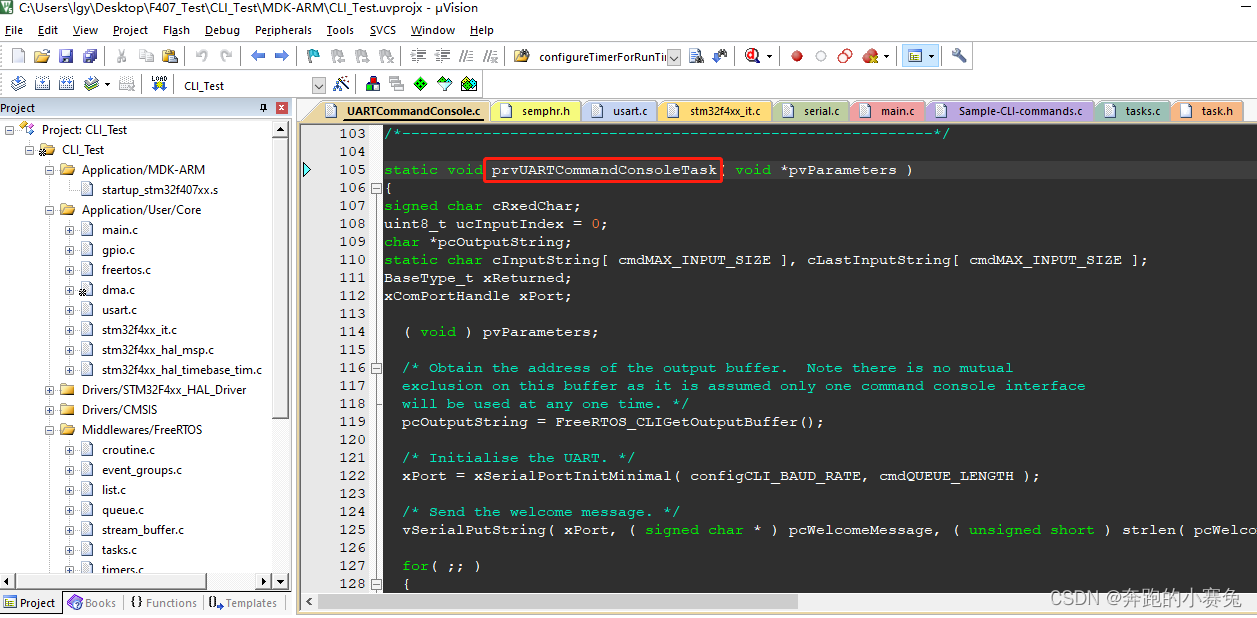Open a file using the folder icon

42,56
